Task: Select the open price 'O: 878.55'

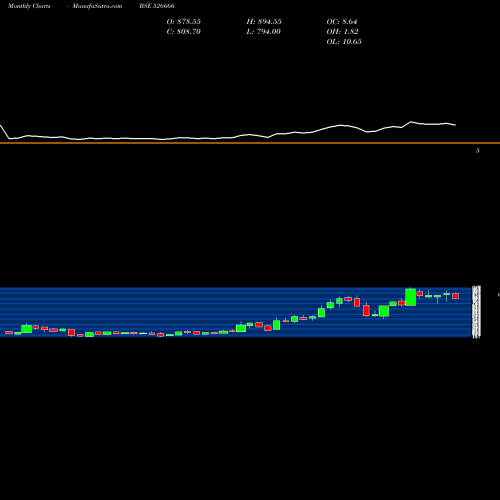Action: (x=184, y=22)
